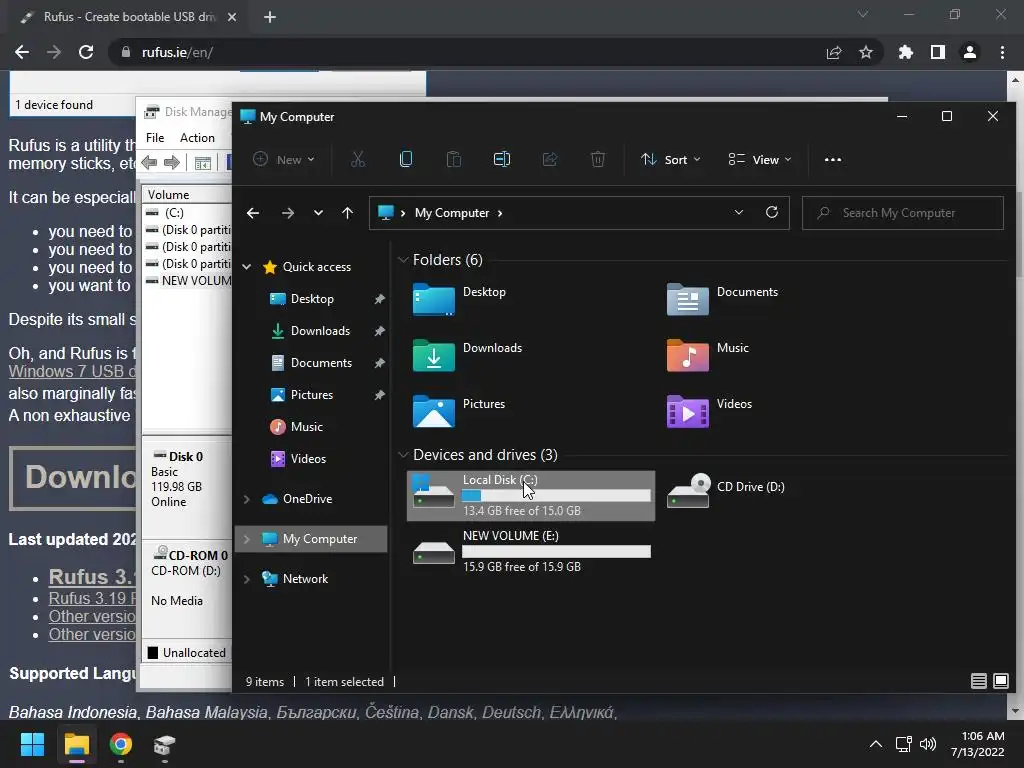This screenshot has width=1024, height=768.
Task: Collapse the Devices and drives group
Action: click(403, 455)
